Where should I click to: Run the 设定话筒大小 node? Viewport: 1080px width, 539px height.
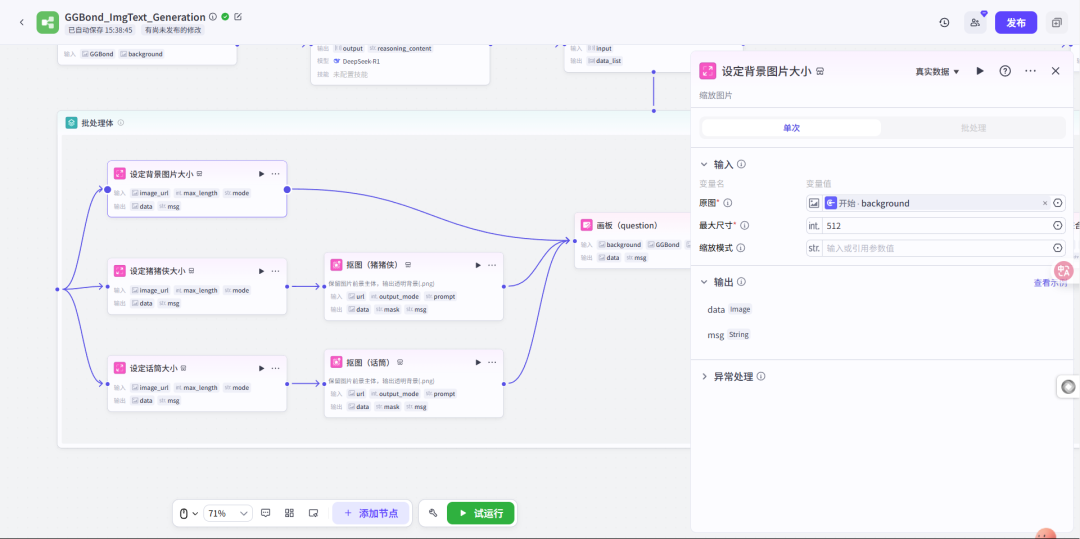point(261,368)
